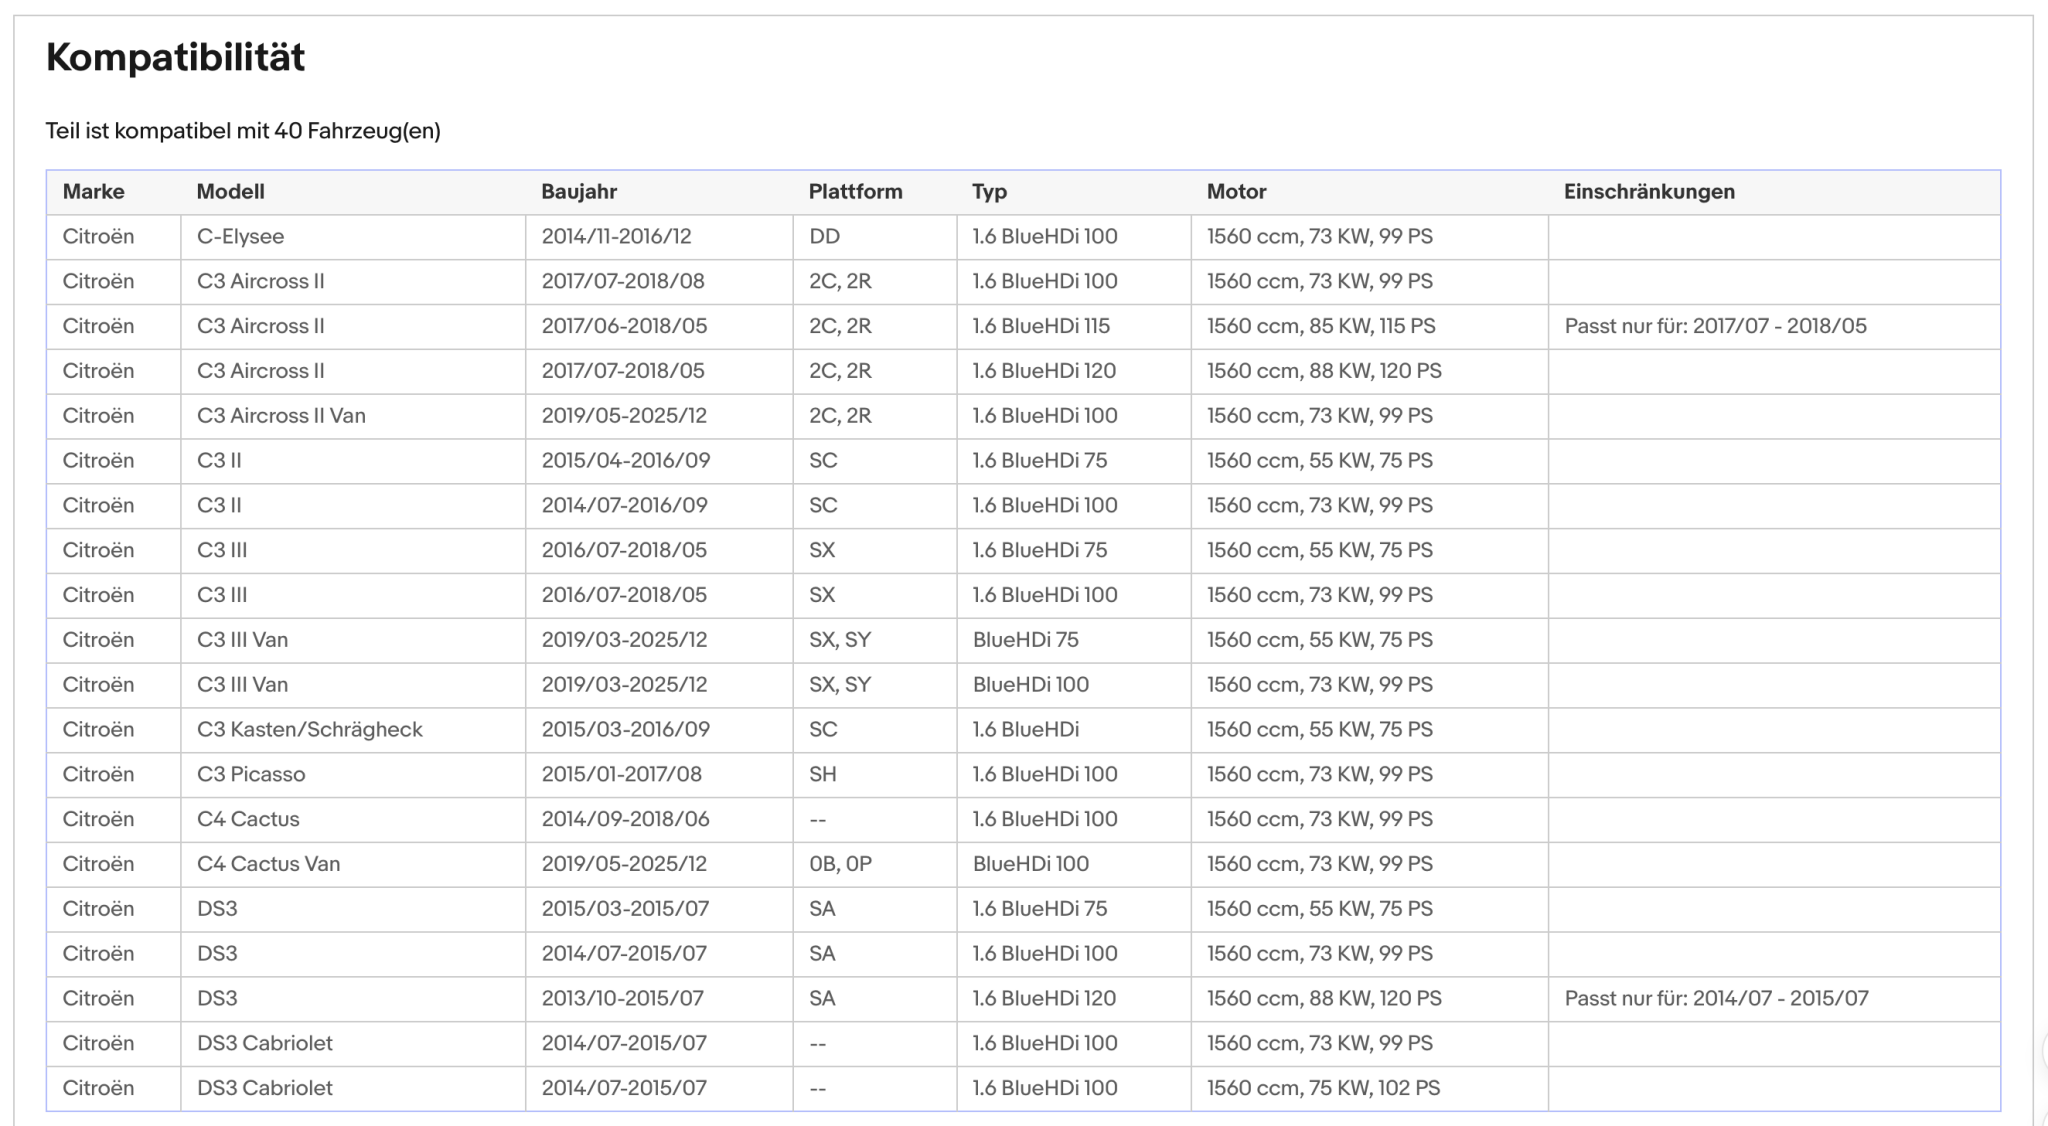Image resolution: width=2048 pixels, height=1126 pixels.
Task: Select the C-Elysee model cell
Action: click(353, 237)
